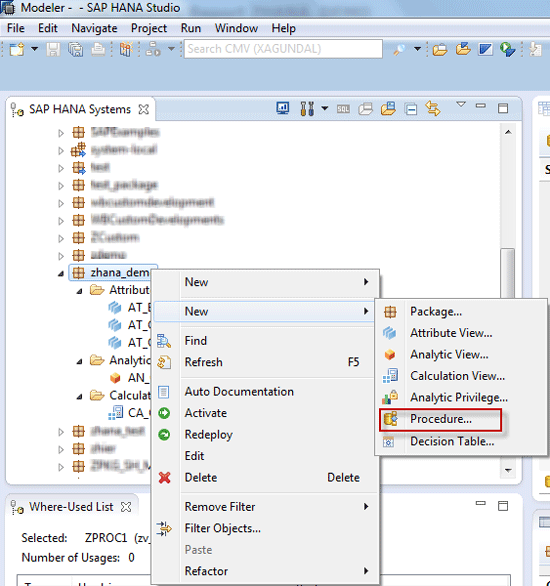Click the red X Delete icon
The width and height of the screenshot is (550, 586).
(164, 478)
